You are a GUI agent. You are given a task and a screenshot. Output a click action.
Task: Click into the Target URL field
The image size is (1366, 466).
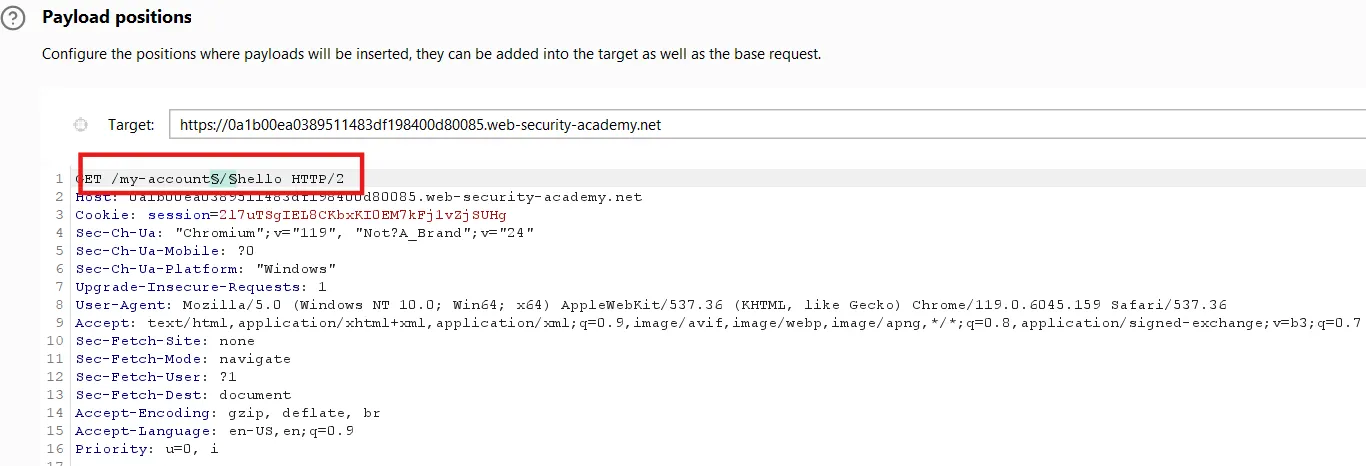coord(760,125)
